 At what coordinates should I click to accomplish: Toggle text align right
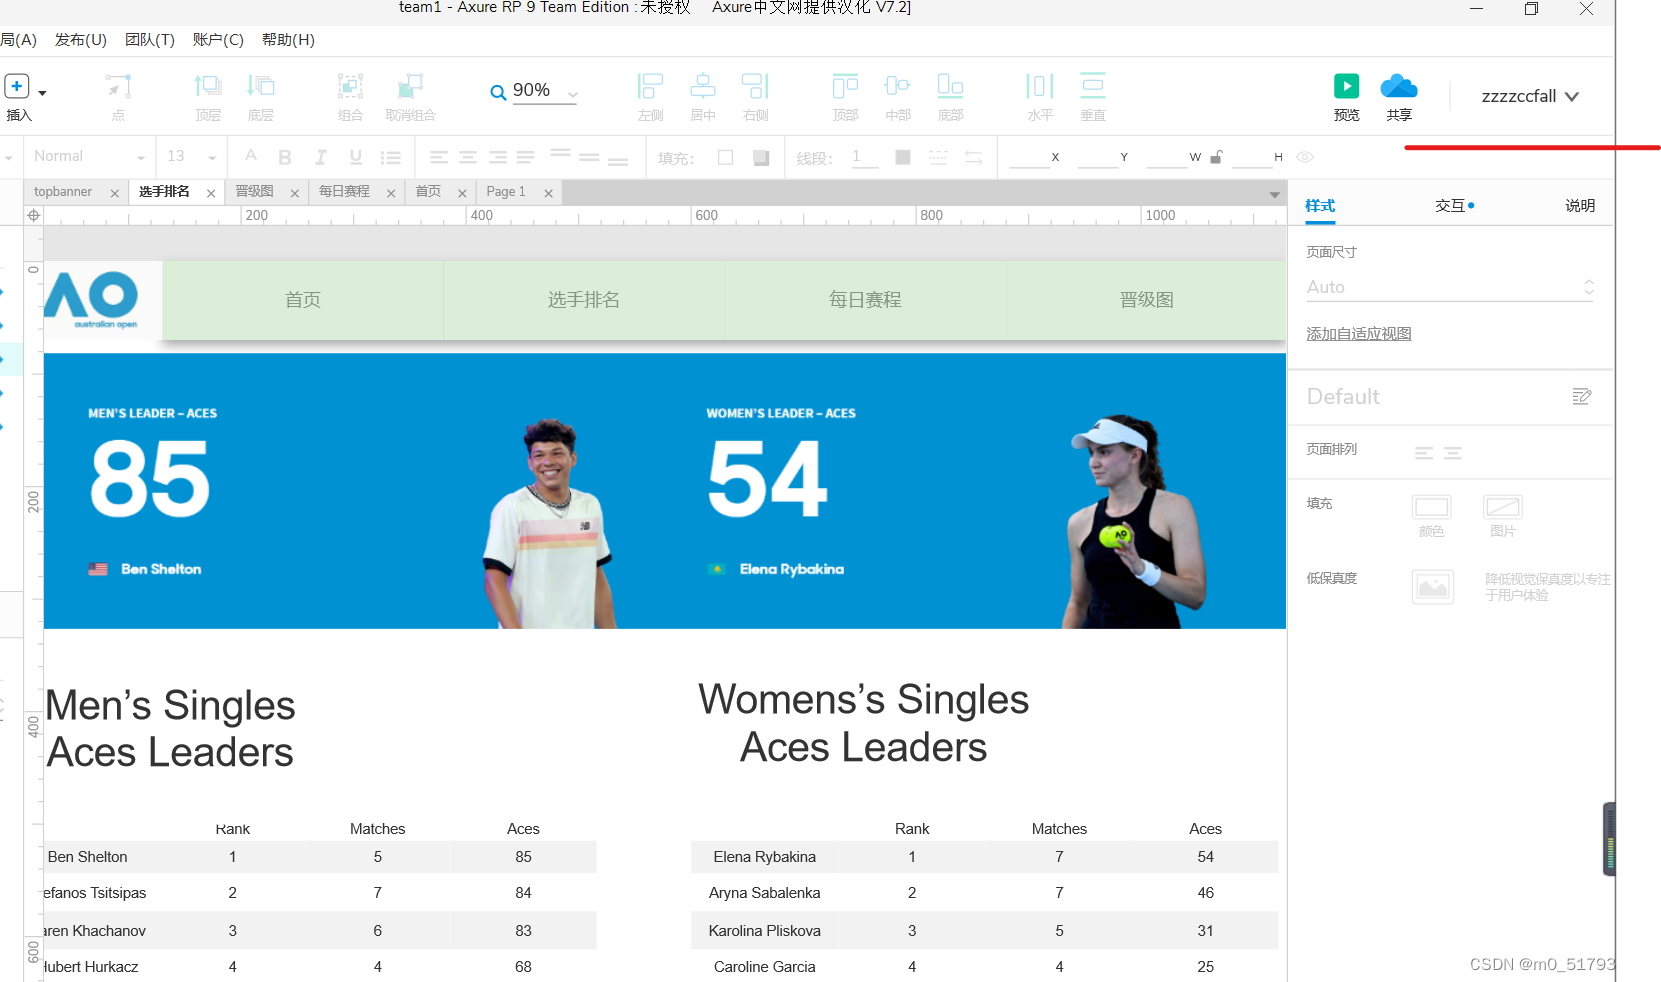pyautogui.click(x=497, y=157)
